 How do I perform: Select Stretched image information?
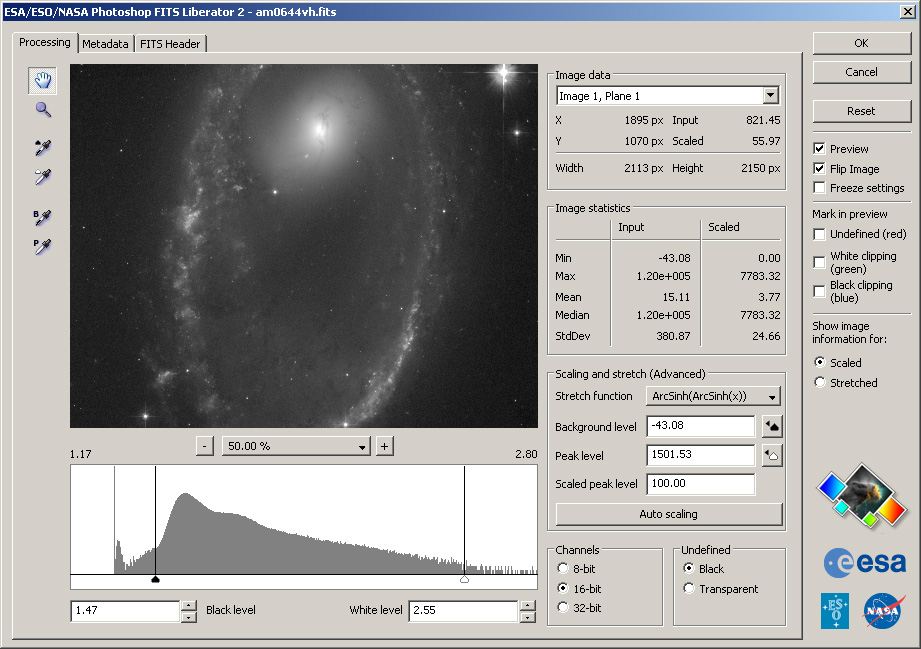pos(820,382)
